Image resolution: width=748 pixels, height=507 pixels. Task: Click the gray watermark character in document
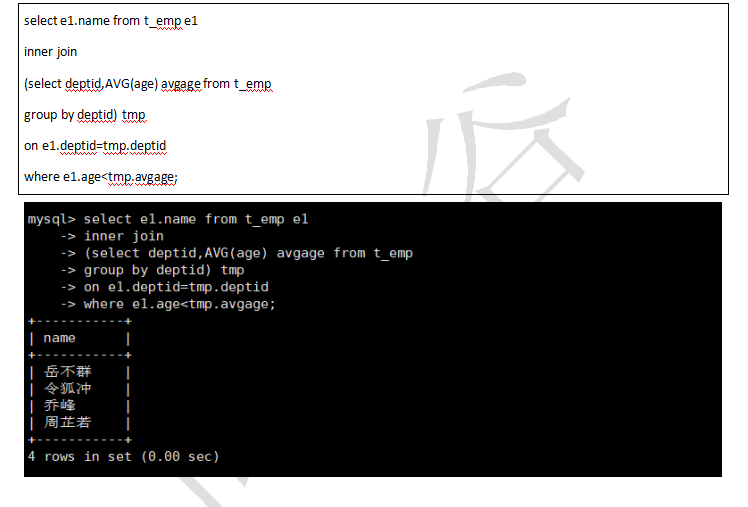(503, 136)
